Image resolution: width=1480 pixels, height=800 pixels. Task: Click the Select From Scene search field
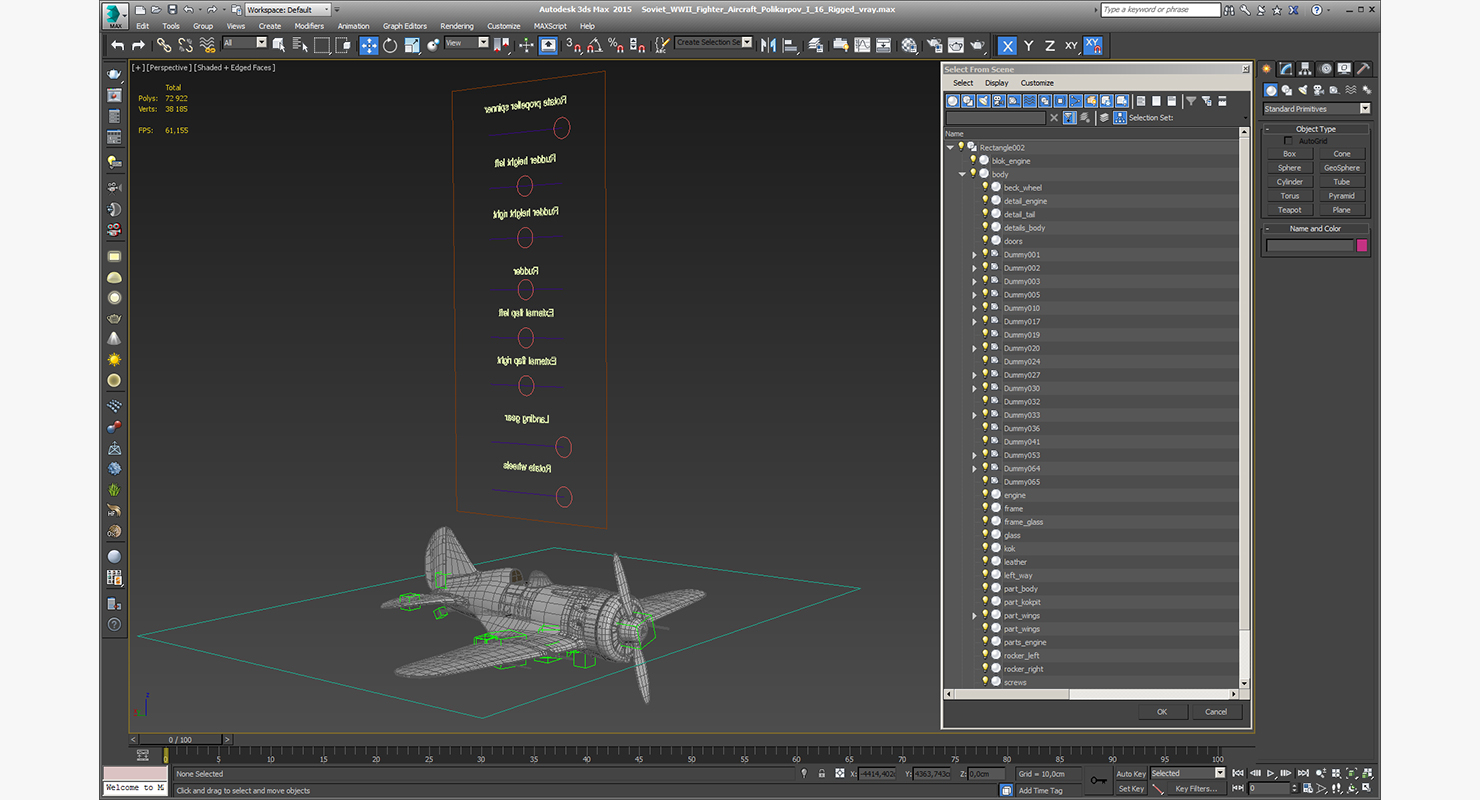click(x=995, y=118)
